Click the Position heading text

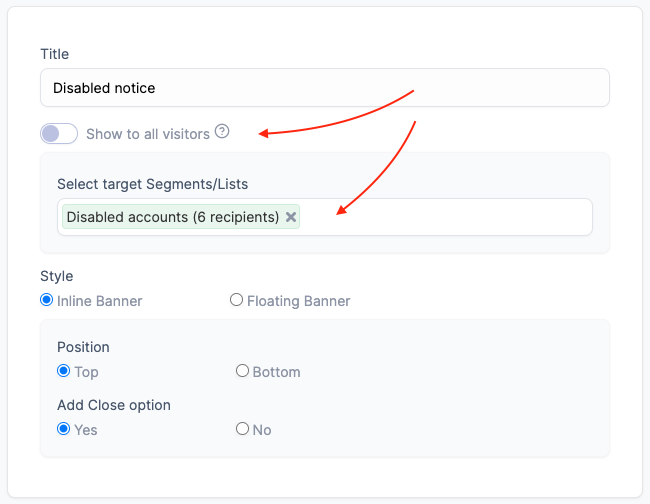pyautogui.click(x=83, y=347)
